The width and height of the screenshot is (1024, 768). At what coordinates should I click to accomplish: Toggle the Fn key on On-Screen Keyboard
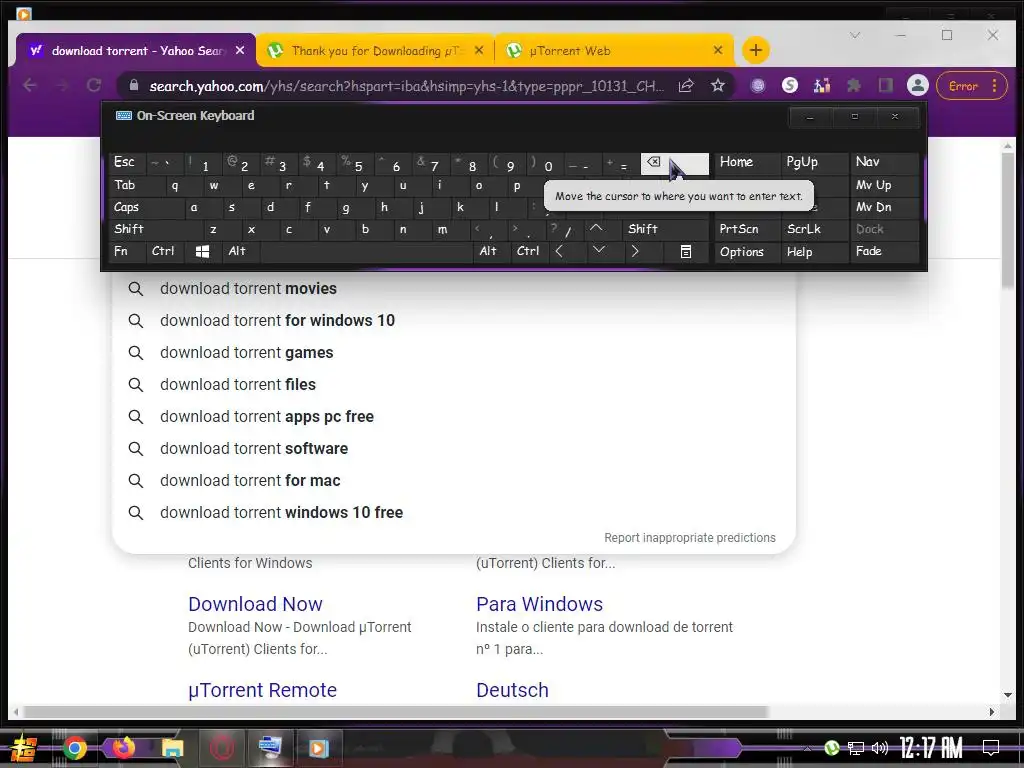tap(127, 251)
